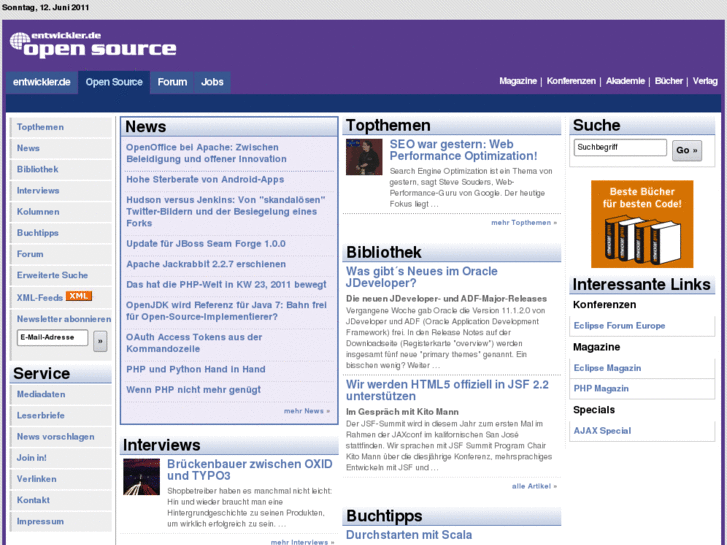This screenshot has width=727, height=545.
Task: Click the orange XML feed badge
Action: (x=78, y=296)
